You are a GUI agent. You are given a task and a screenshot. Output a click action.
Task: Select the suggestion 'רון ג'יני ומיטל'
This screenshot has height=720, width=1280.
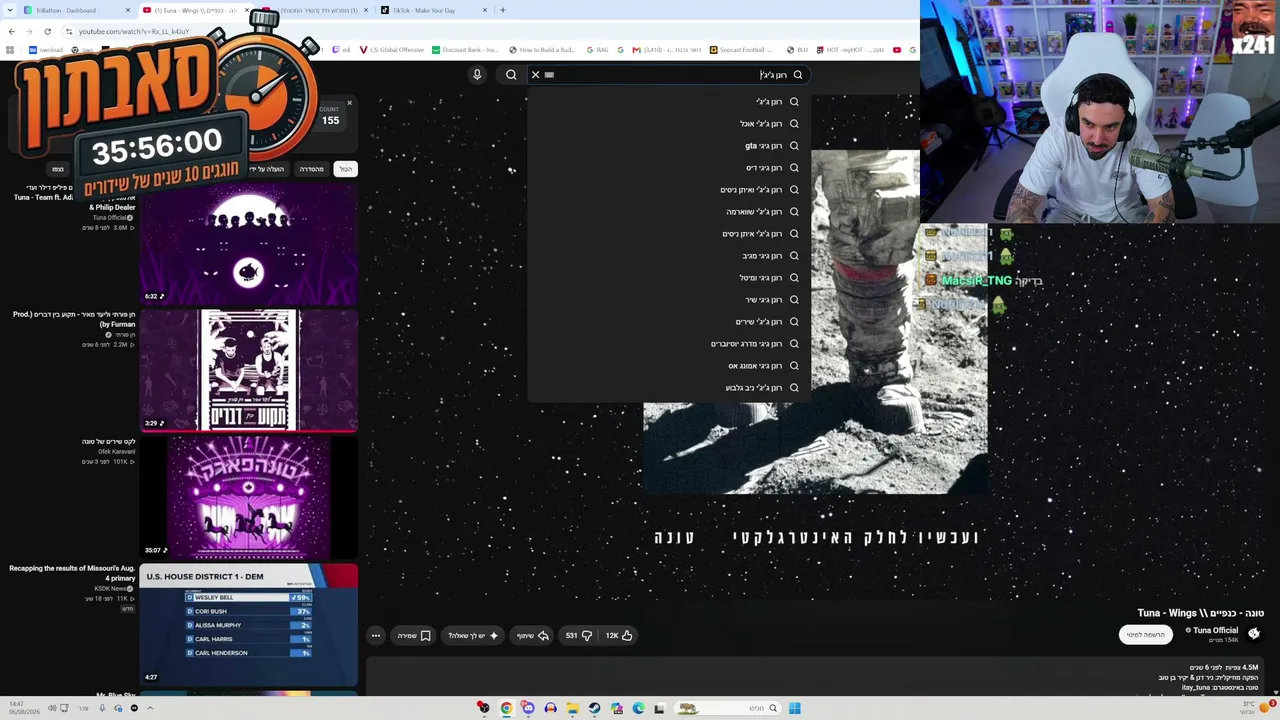coord(668,278)
